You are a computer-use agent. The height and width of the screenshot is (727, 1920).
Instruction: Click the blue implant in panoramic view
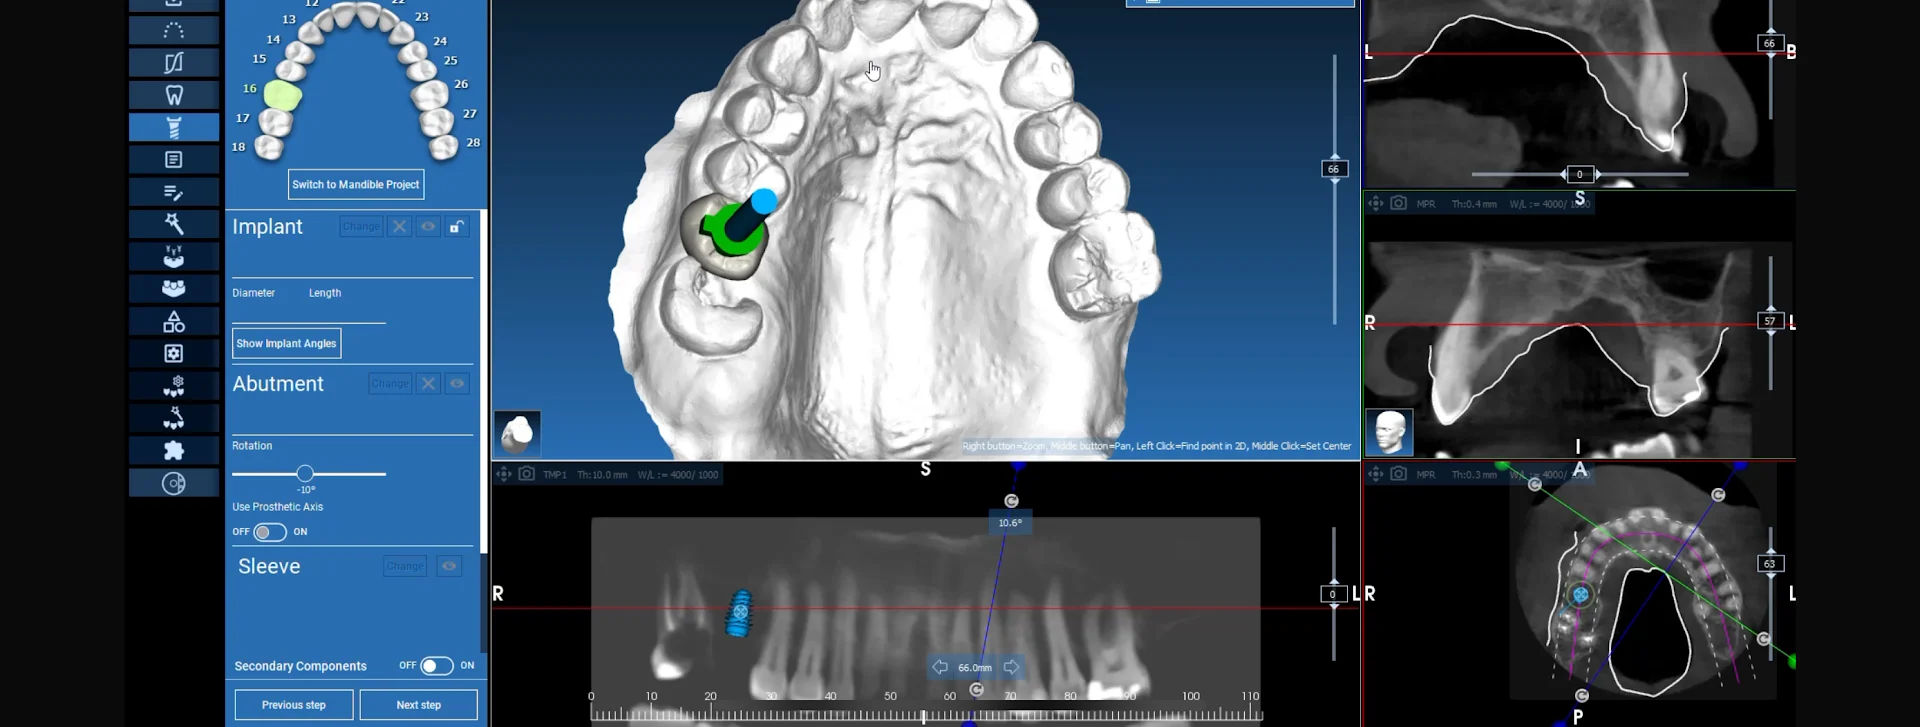[x=739, y=612]
